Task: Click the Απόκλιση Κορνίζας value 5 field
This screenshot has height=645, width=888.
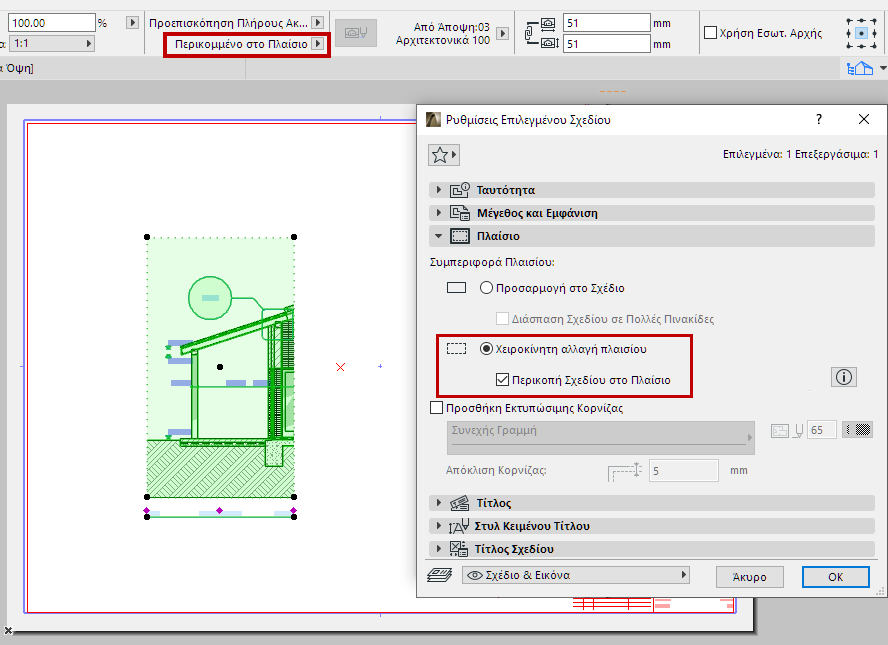Action: click(x=684, y=471)
